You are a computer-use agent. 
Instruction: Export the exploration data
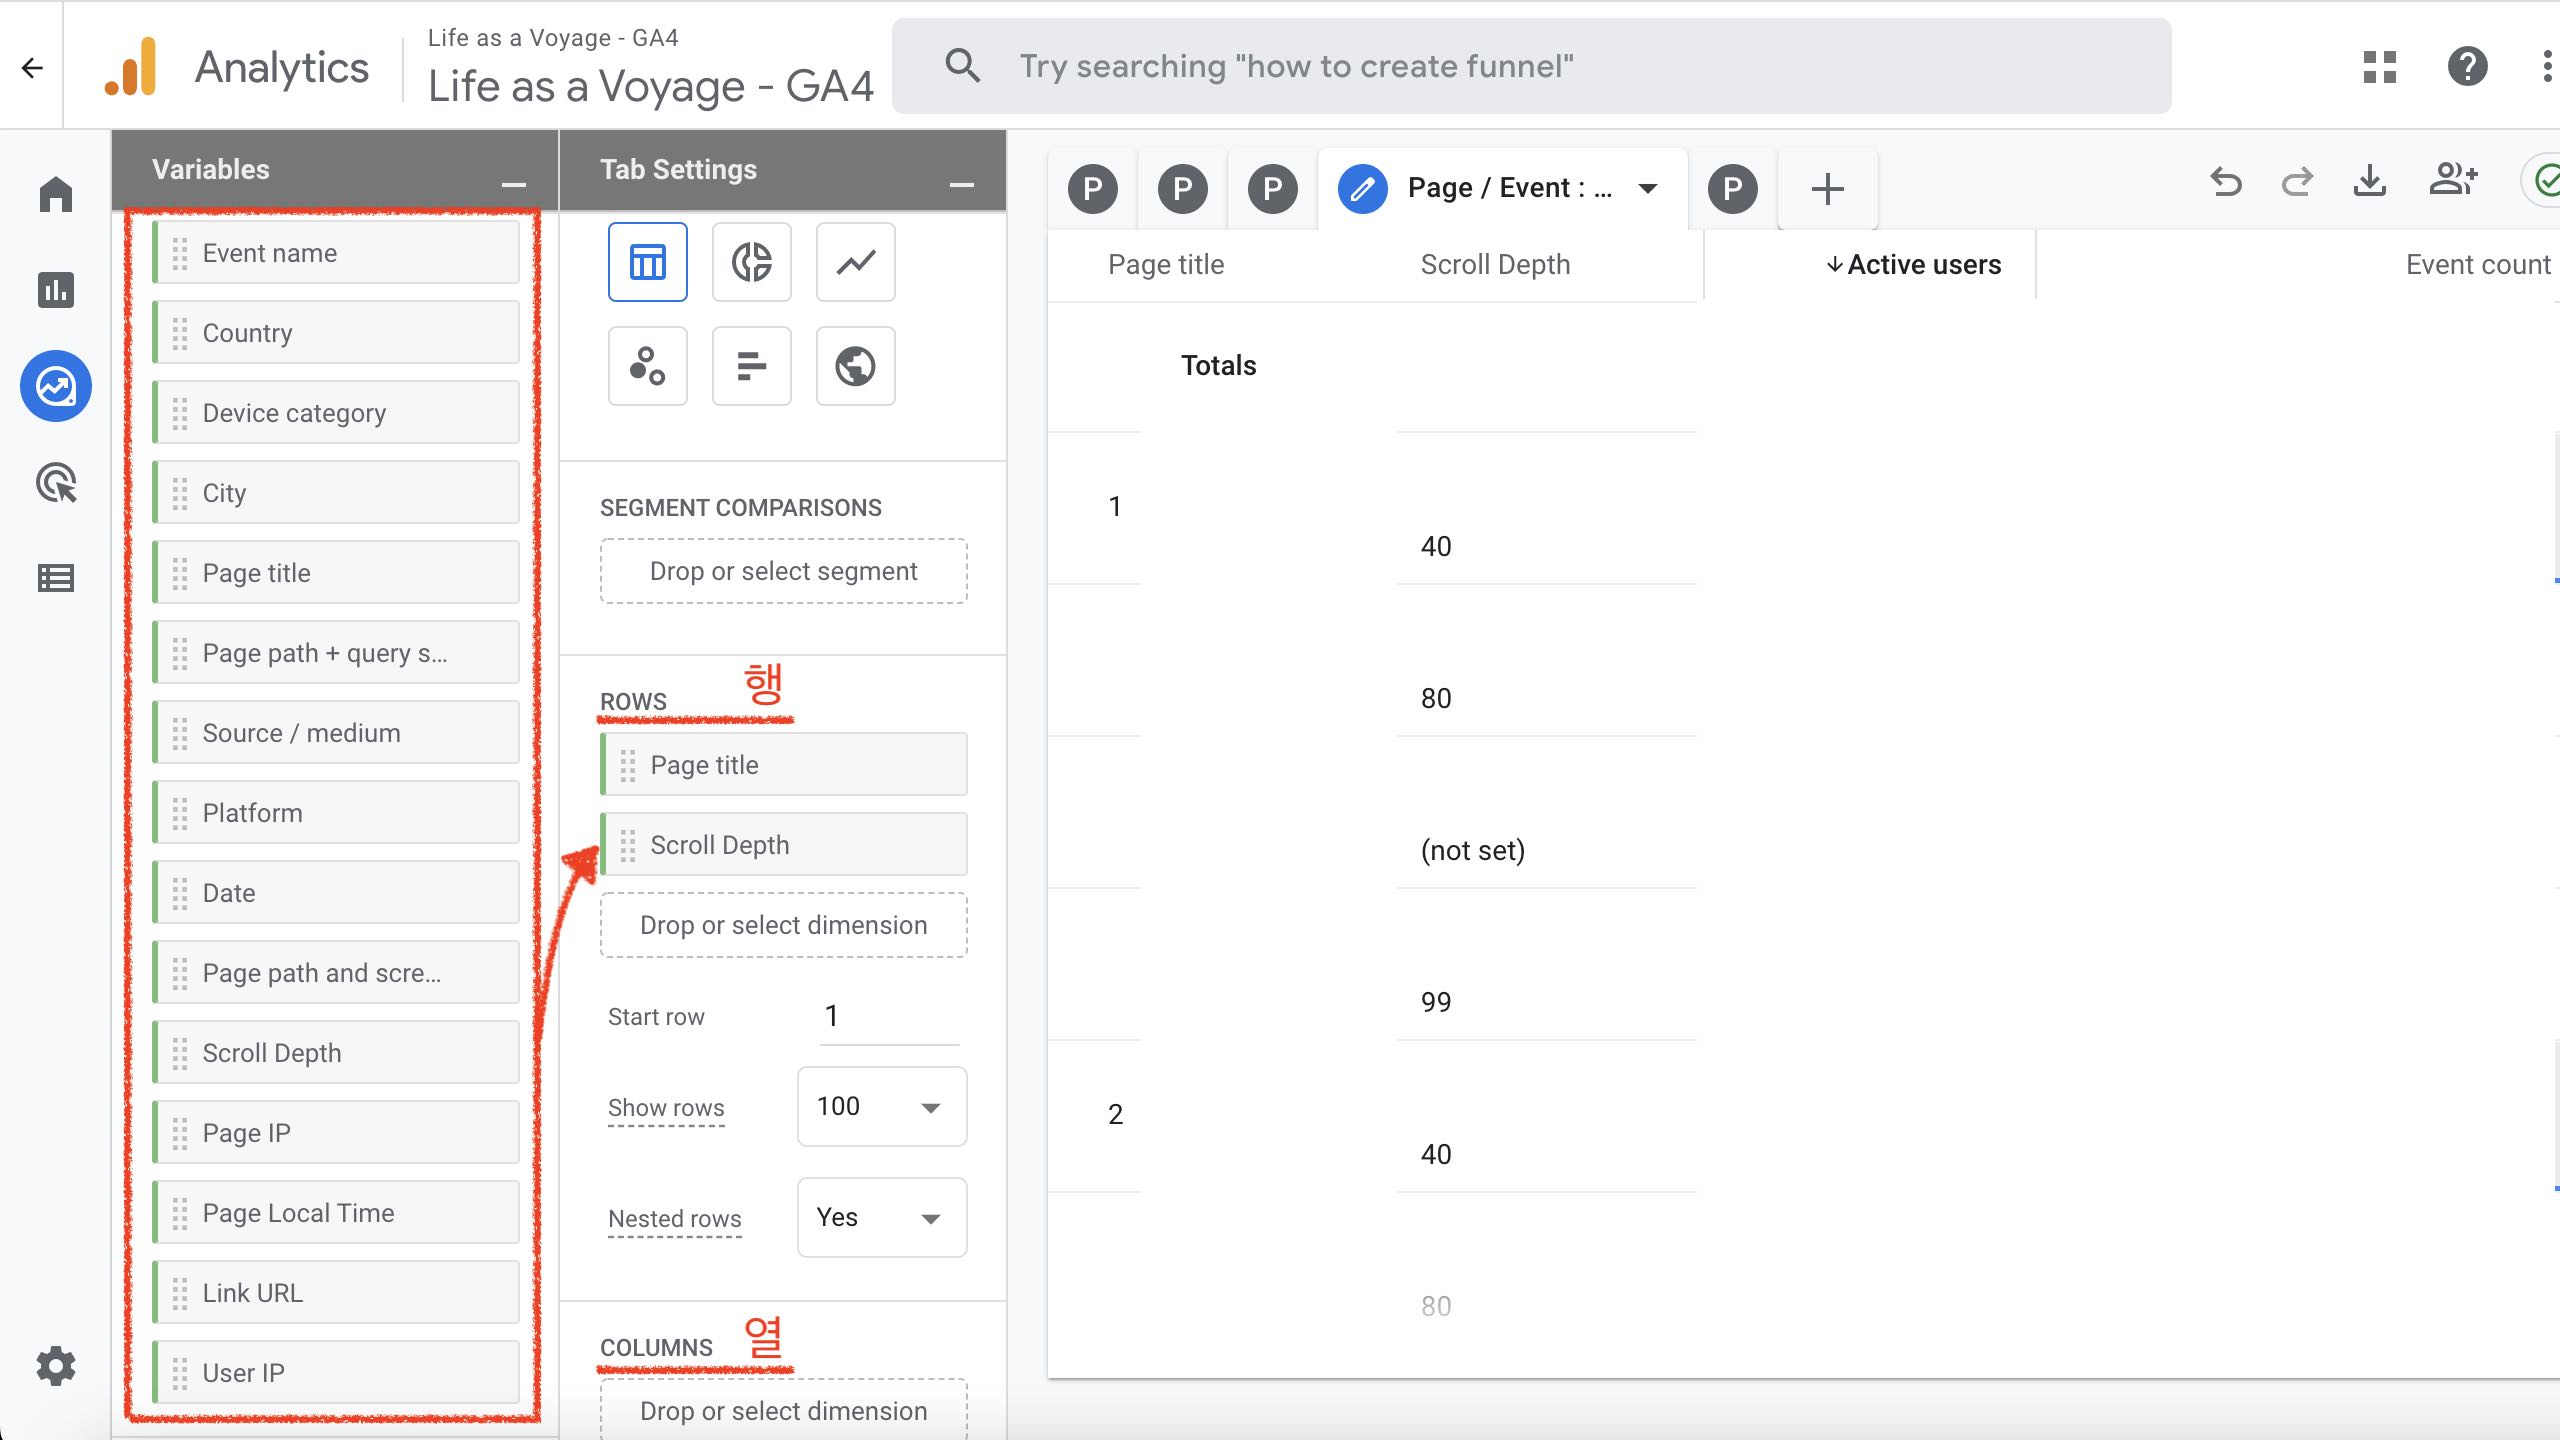click(x=2370, y=182)
